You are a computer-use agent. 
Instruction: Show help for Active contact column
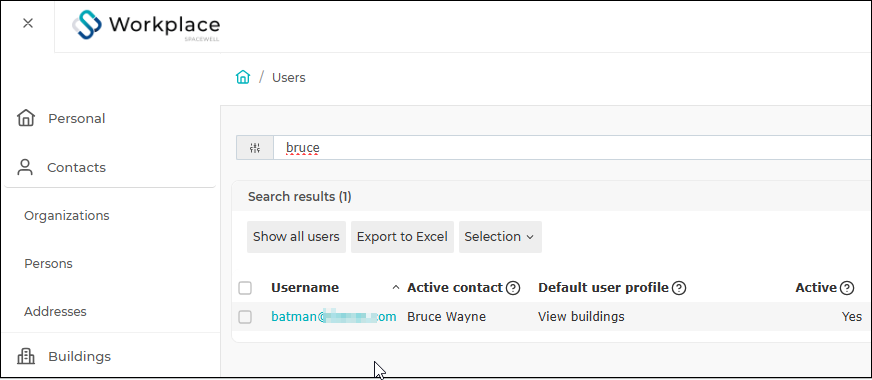513,288
